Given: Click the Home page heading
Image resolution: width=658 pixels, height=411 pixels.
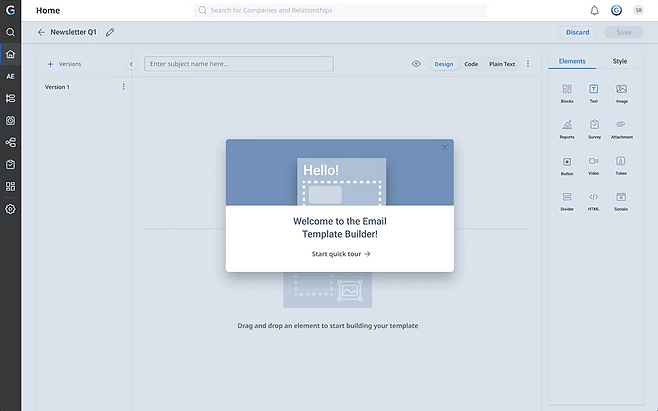Looking at the screenshot, I should 48,10.
